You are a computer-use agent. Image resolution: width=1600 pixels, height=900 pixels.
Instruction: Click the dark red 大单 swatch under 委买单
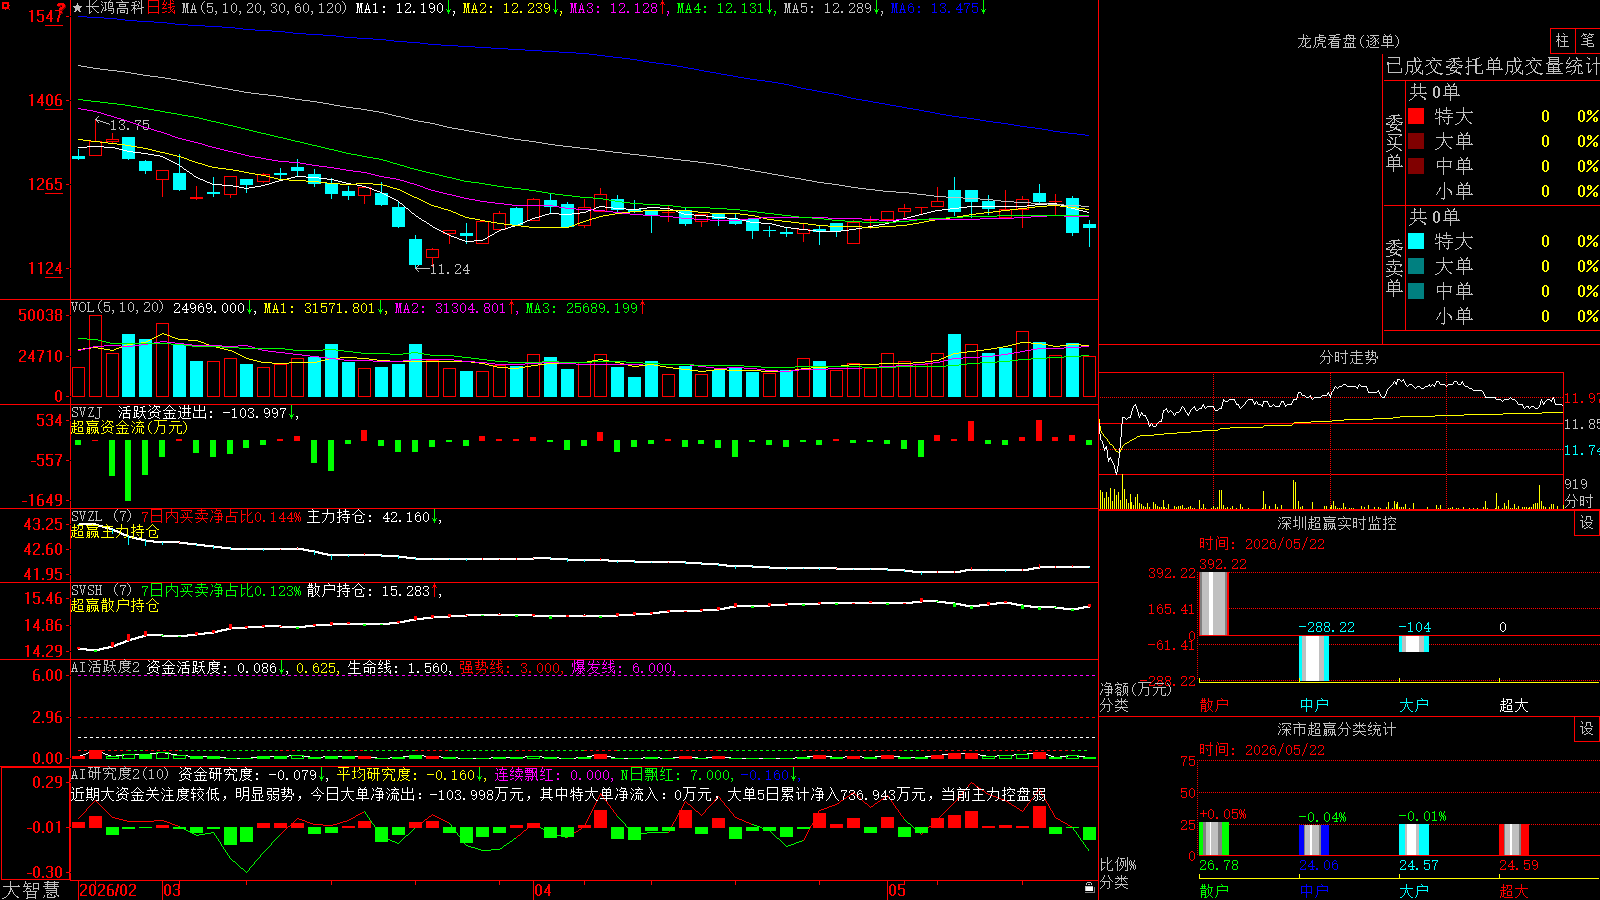1416,141
